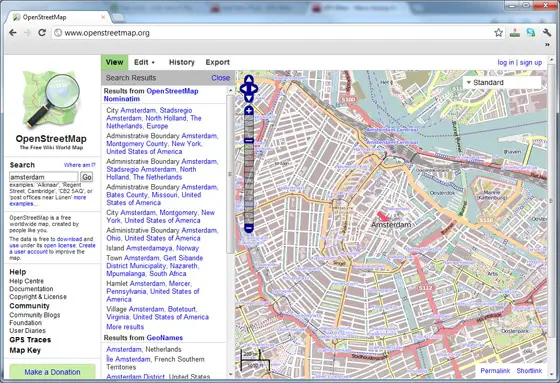Open a new browser tab
Image resolution: width=560 pixels, height=383 pixels.
click(119, 17)
